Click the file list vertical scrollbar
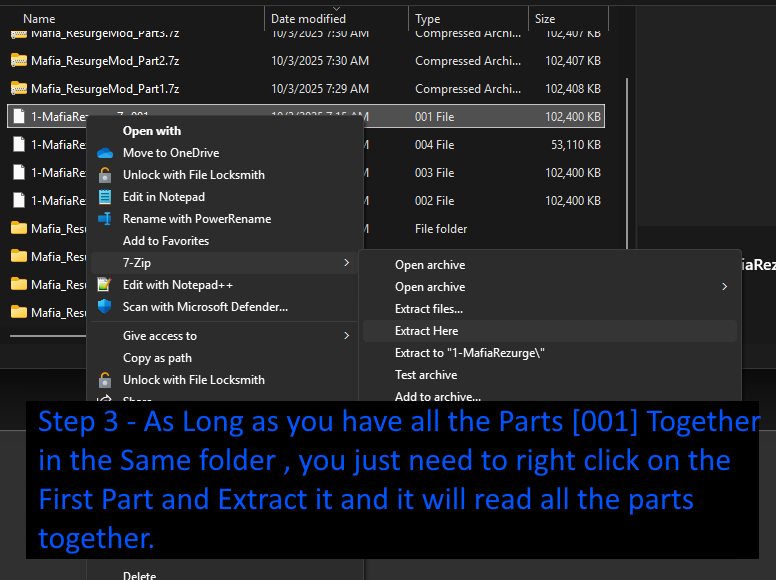Image resolution: width=776 pixels, height=580 pixels. pyautogui.click(x=627, y=150)
